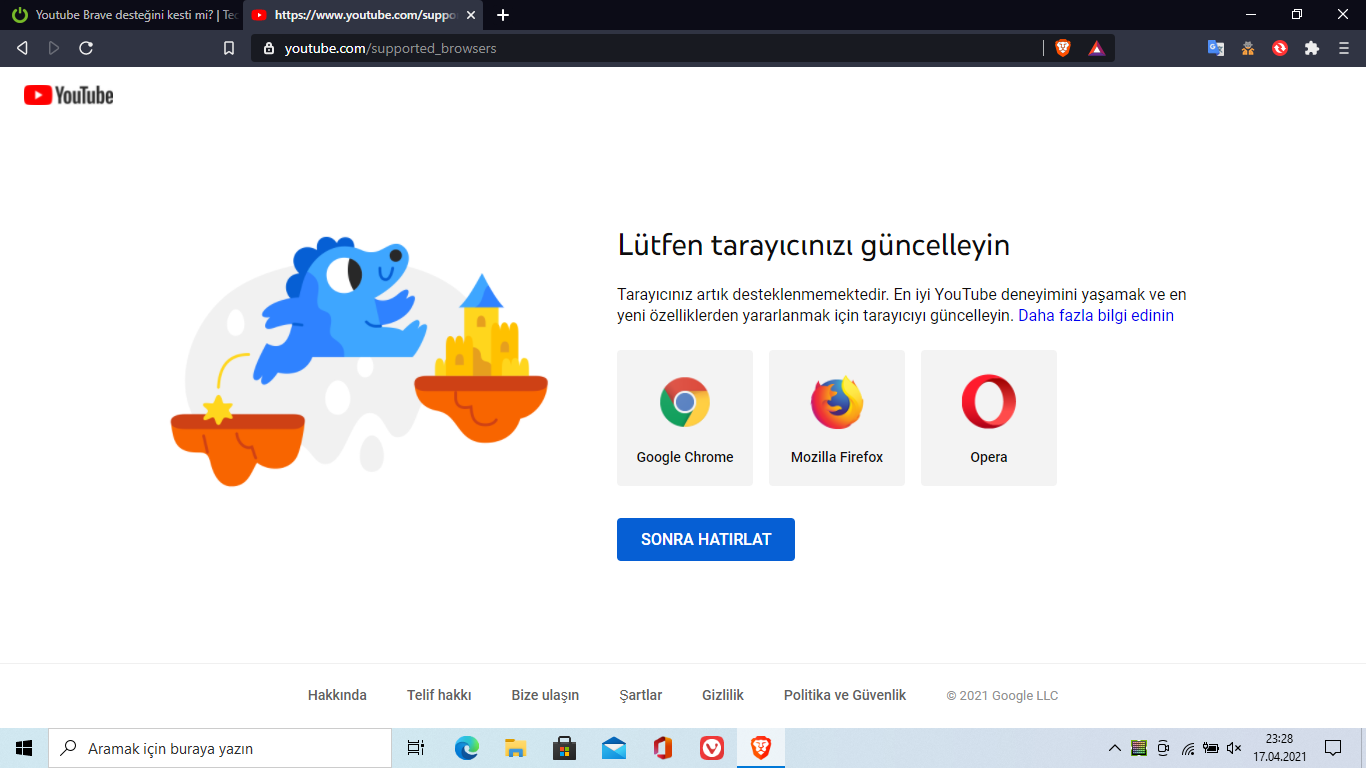Open Task View on the taskbar
This screenshot has width=1366, height=768.
click(x=416, y=748)
